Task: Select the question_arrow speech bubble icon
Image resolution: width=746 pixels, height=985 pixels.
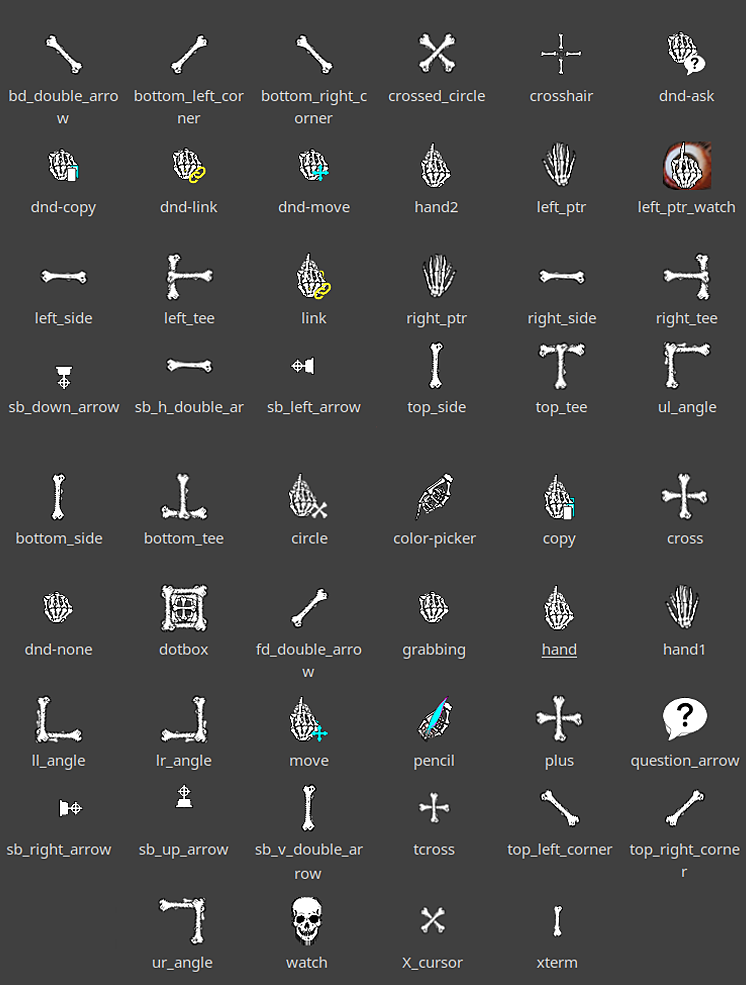Action: tap(685, 719)
